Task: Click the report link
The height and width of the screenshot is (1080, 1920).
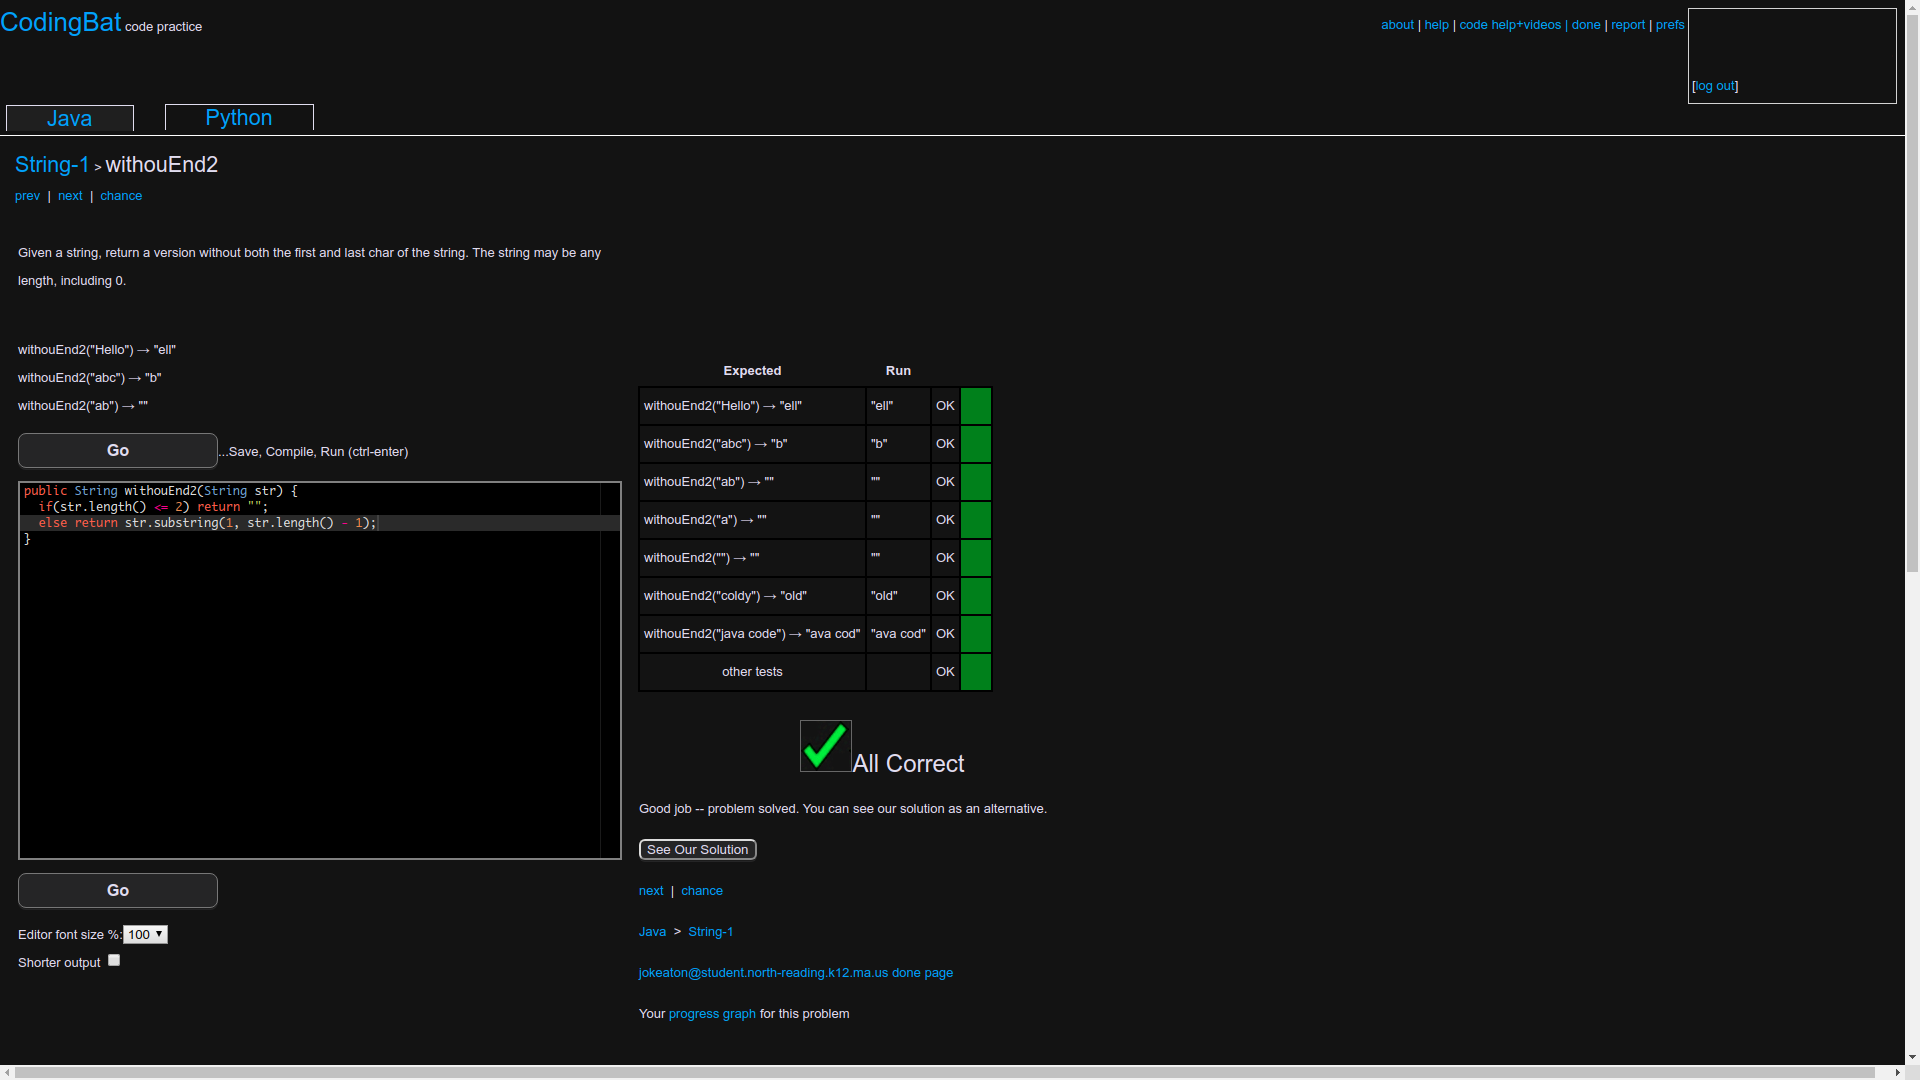Action: [x=1628, y=24]
